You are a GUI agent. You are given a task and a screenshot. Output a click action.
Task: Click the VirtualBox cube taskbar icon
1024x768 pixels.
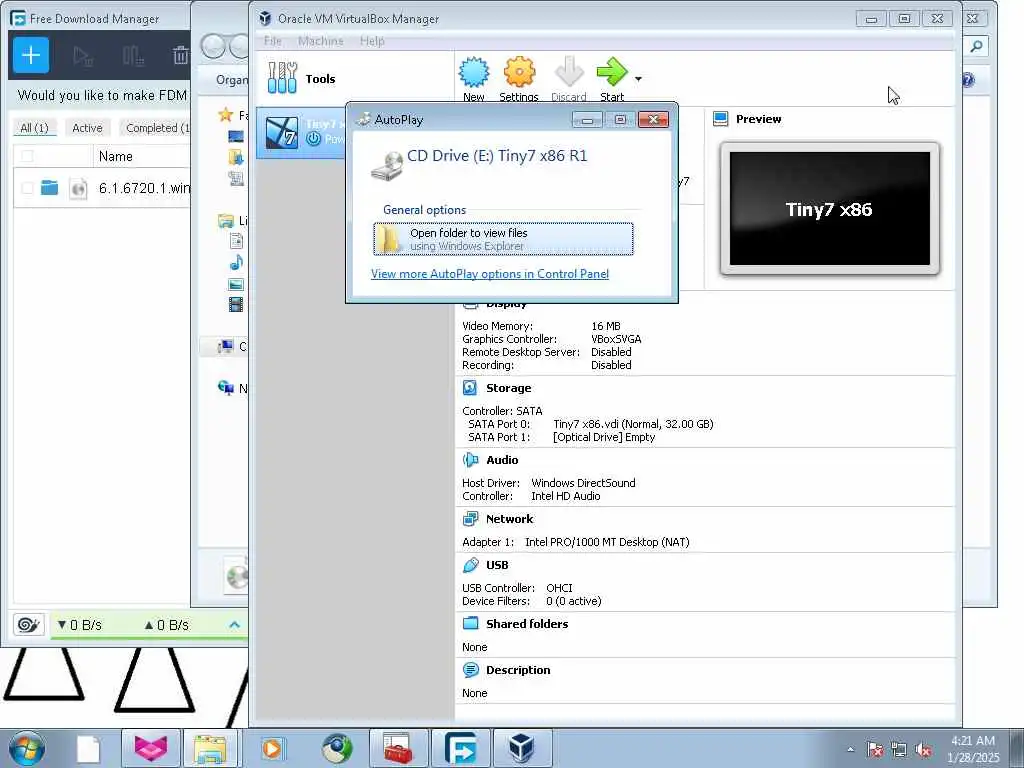pos(522,748)
